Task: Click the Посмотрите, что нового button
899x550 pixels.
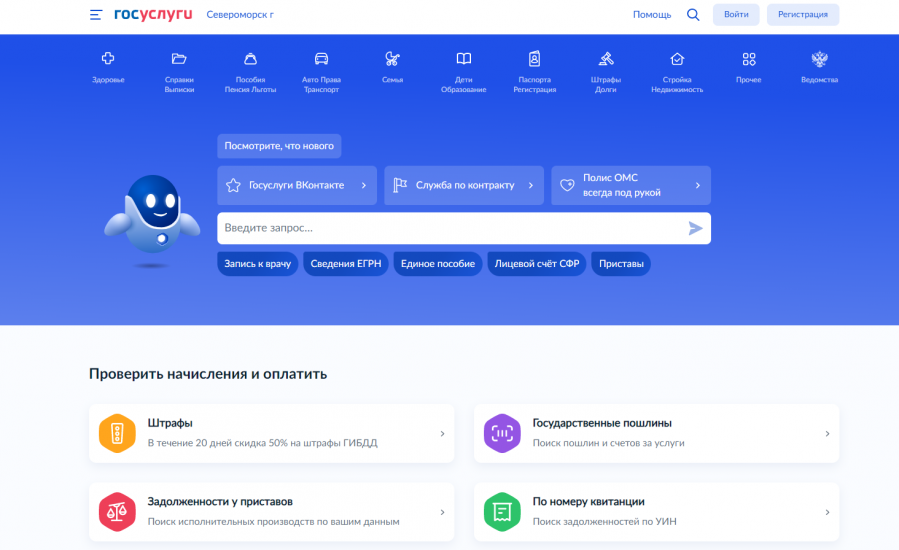Action: [279, 146]
